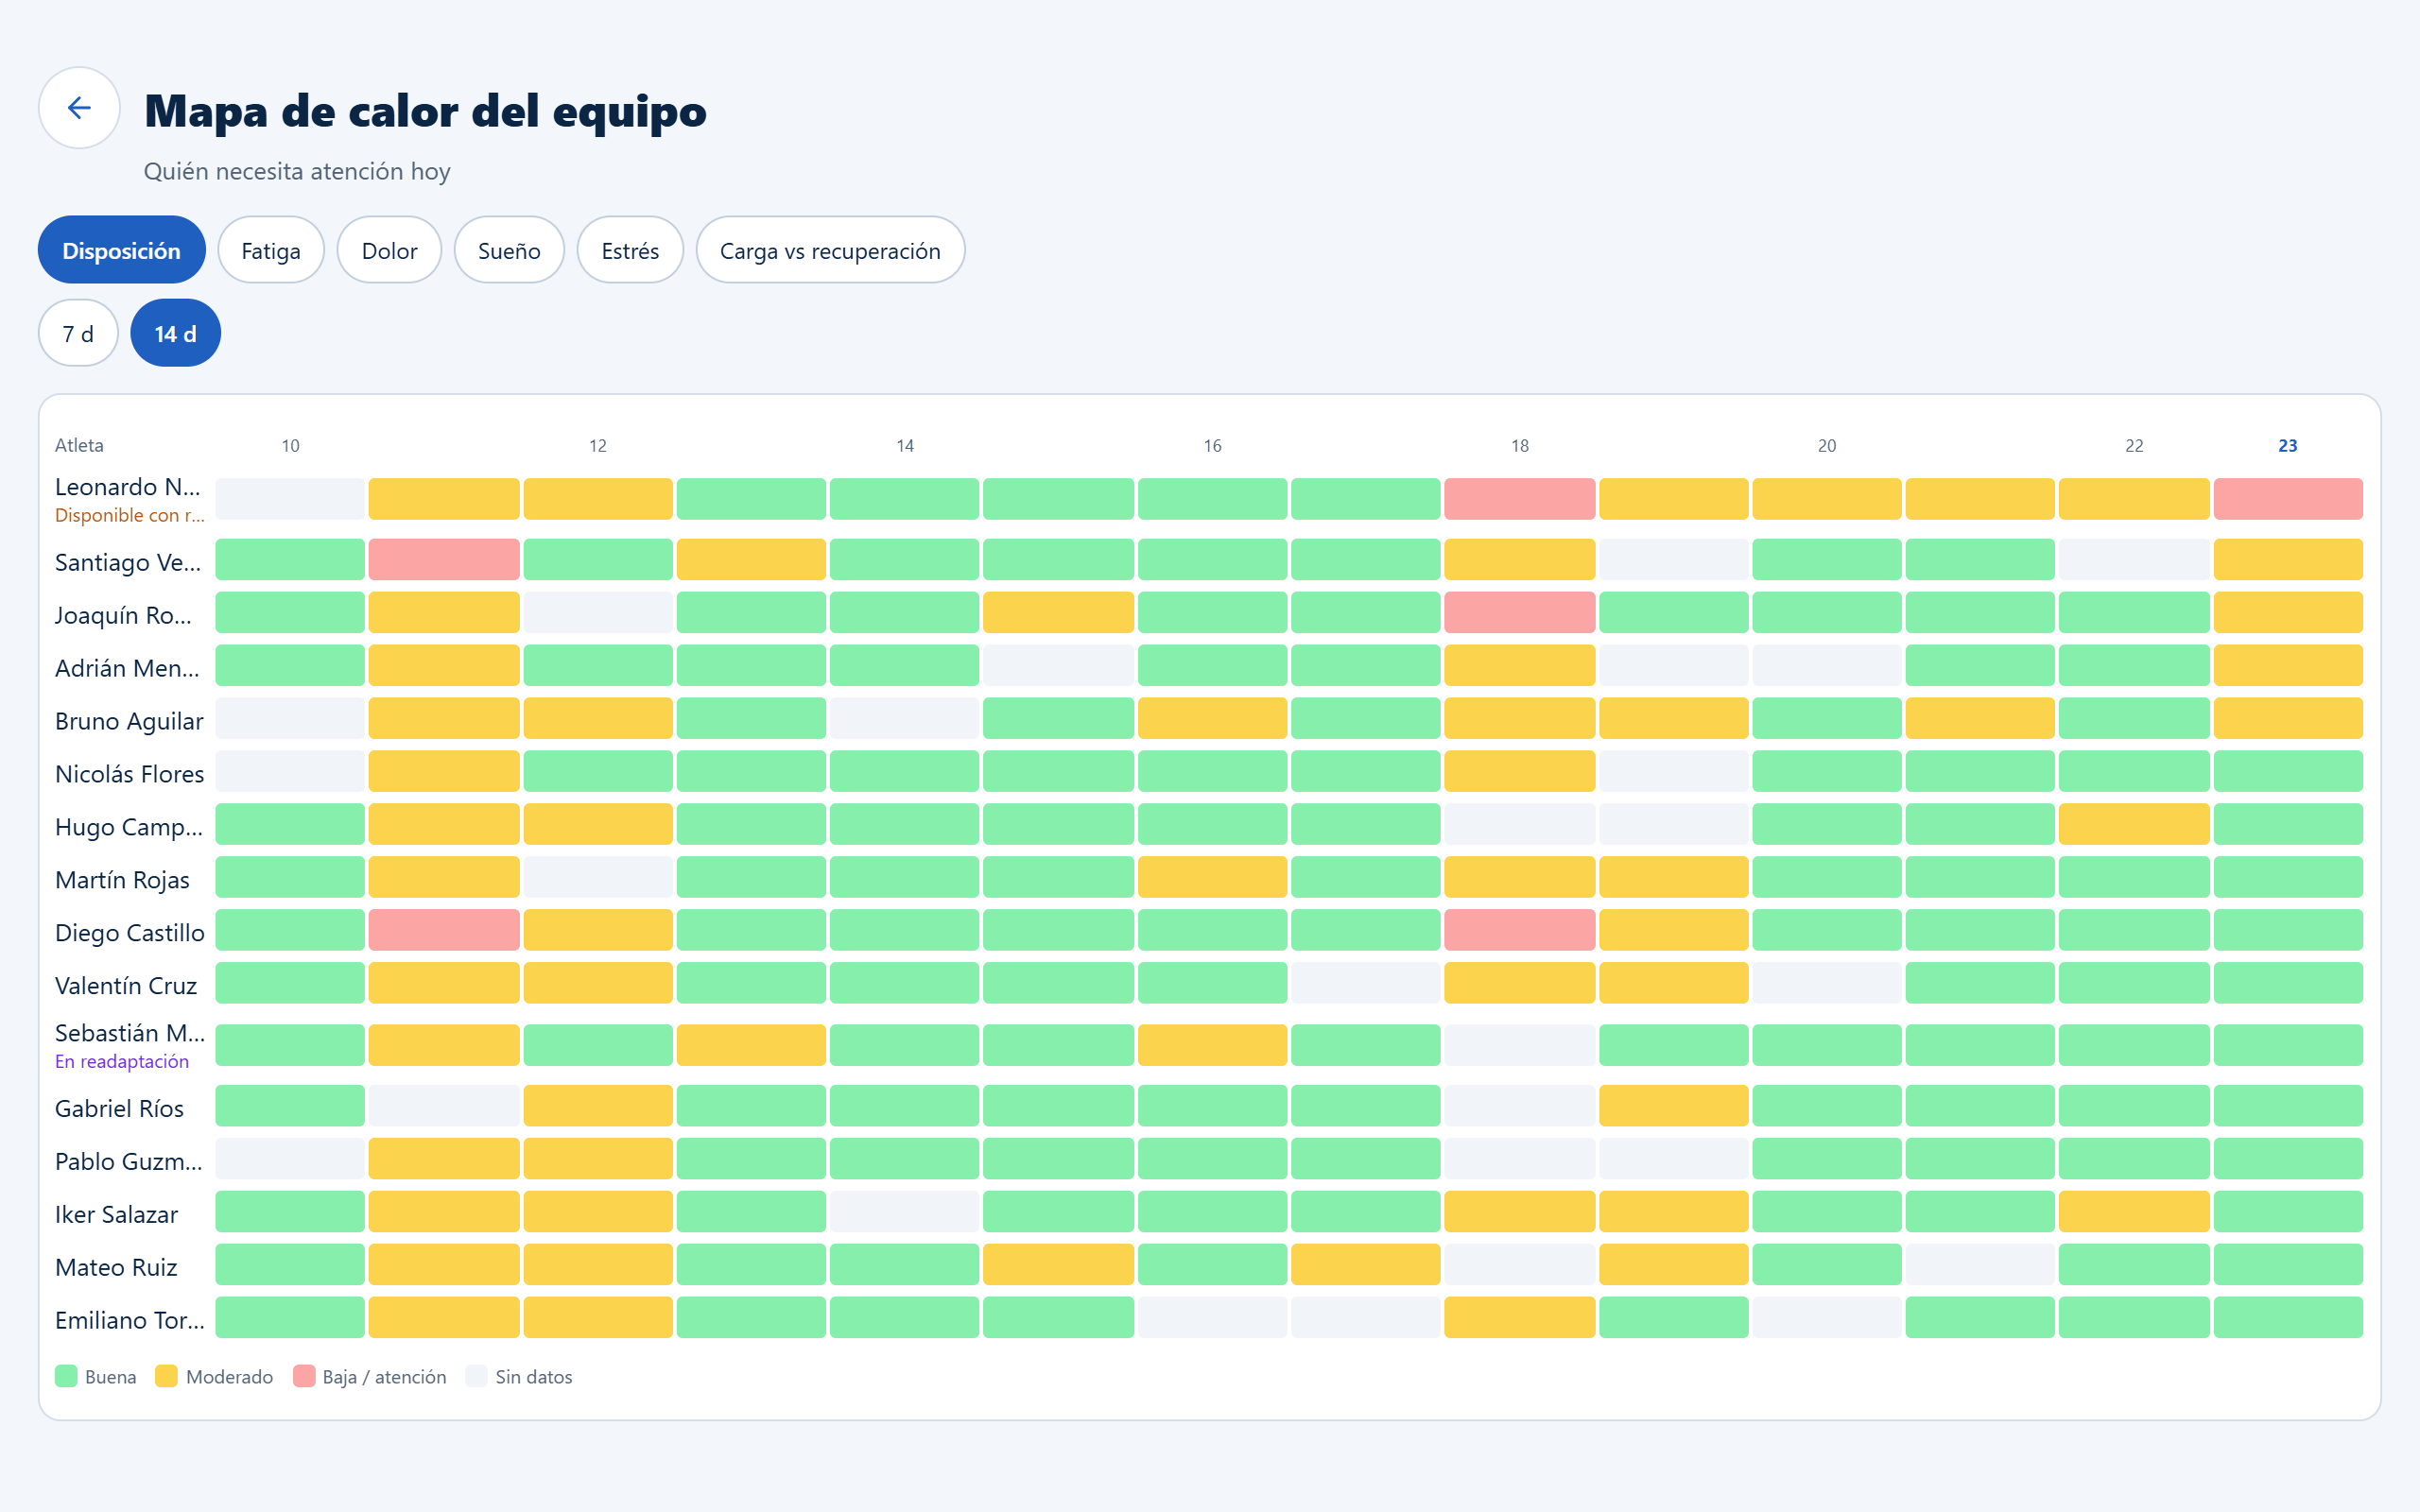Click the Baja / atención legend swatch
Viewport: 2420px width, 1512px height.
[x=304, y=1376]
